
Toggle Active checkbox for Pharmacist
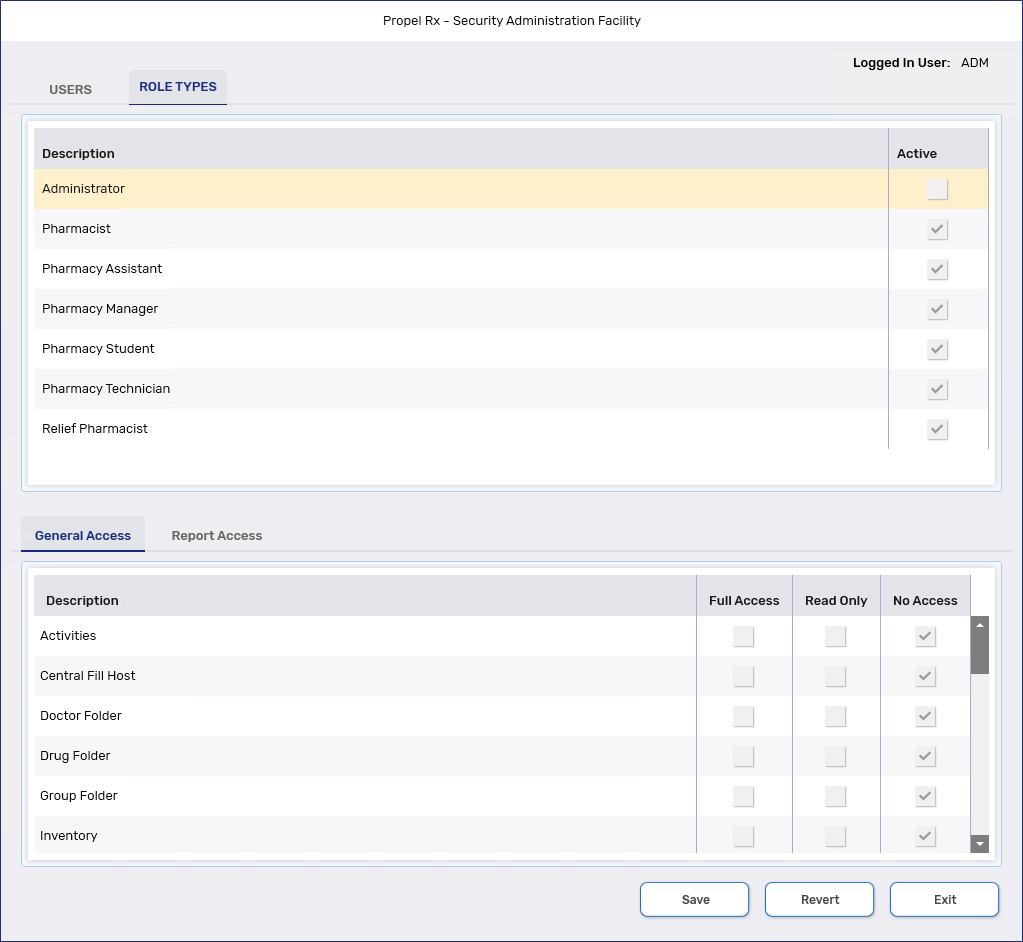click(x=937, y=229)
